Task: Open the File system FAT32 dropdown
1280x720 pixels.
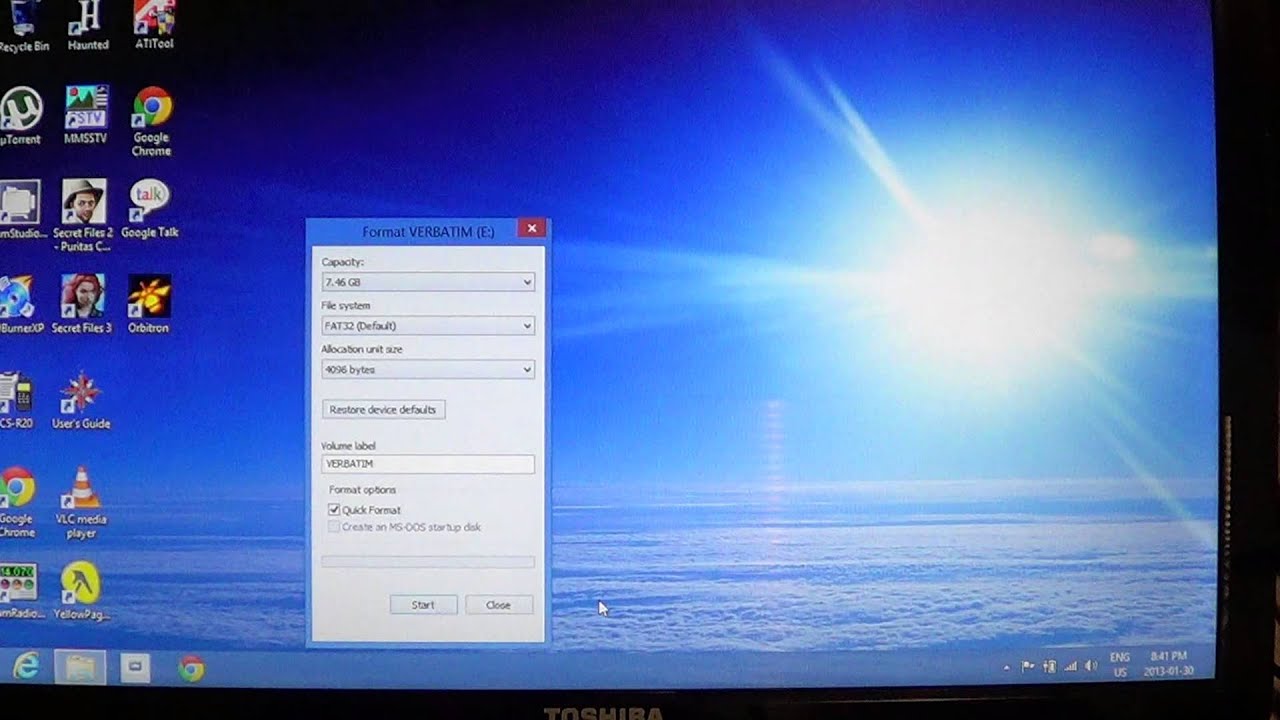Action: tap(428, 326)
